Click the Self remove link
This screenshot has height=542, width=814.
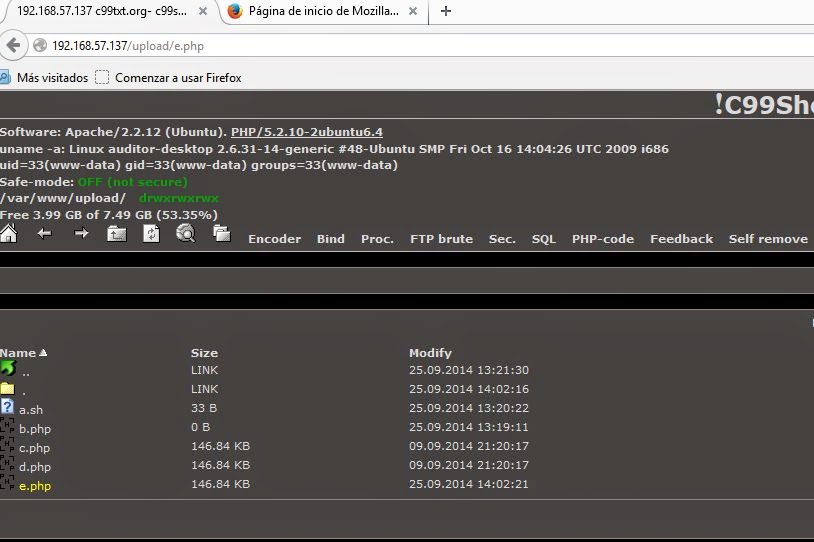(x=768, y=239)
